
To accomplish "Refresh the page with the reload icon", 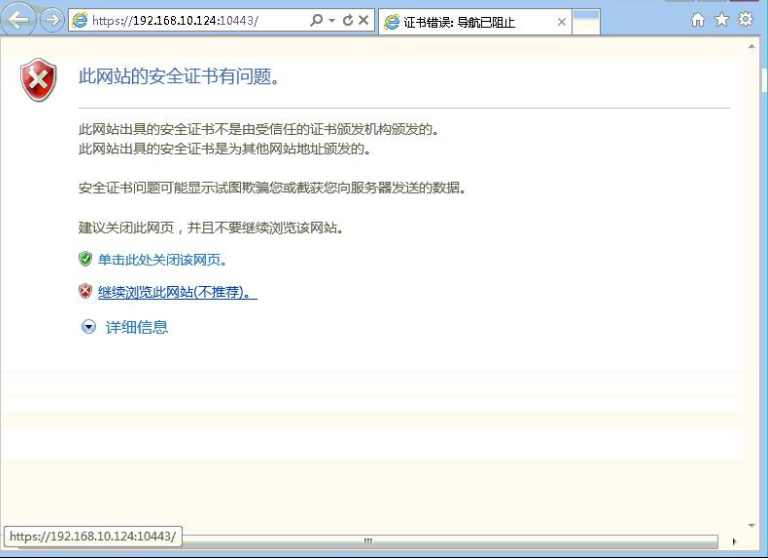I will (x=348, y=20).
